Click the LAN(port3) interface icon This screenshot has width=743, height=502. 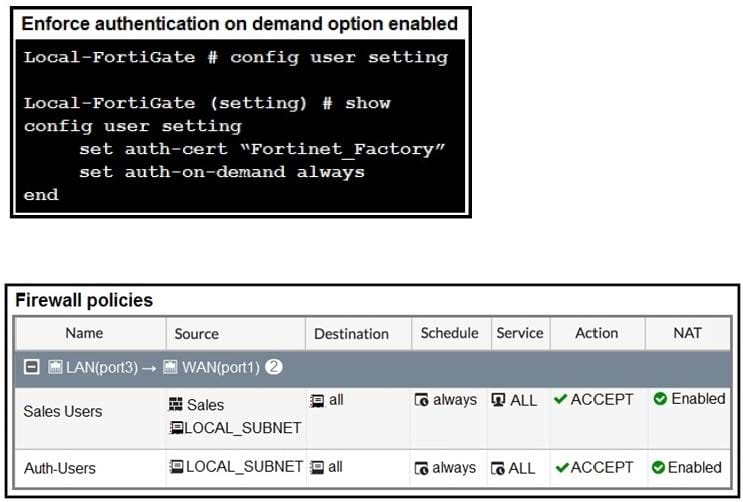(x=55, y=367)
